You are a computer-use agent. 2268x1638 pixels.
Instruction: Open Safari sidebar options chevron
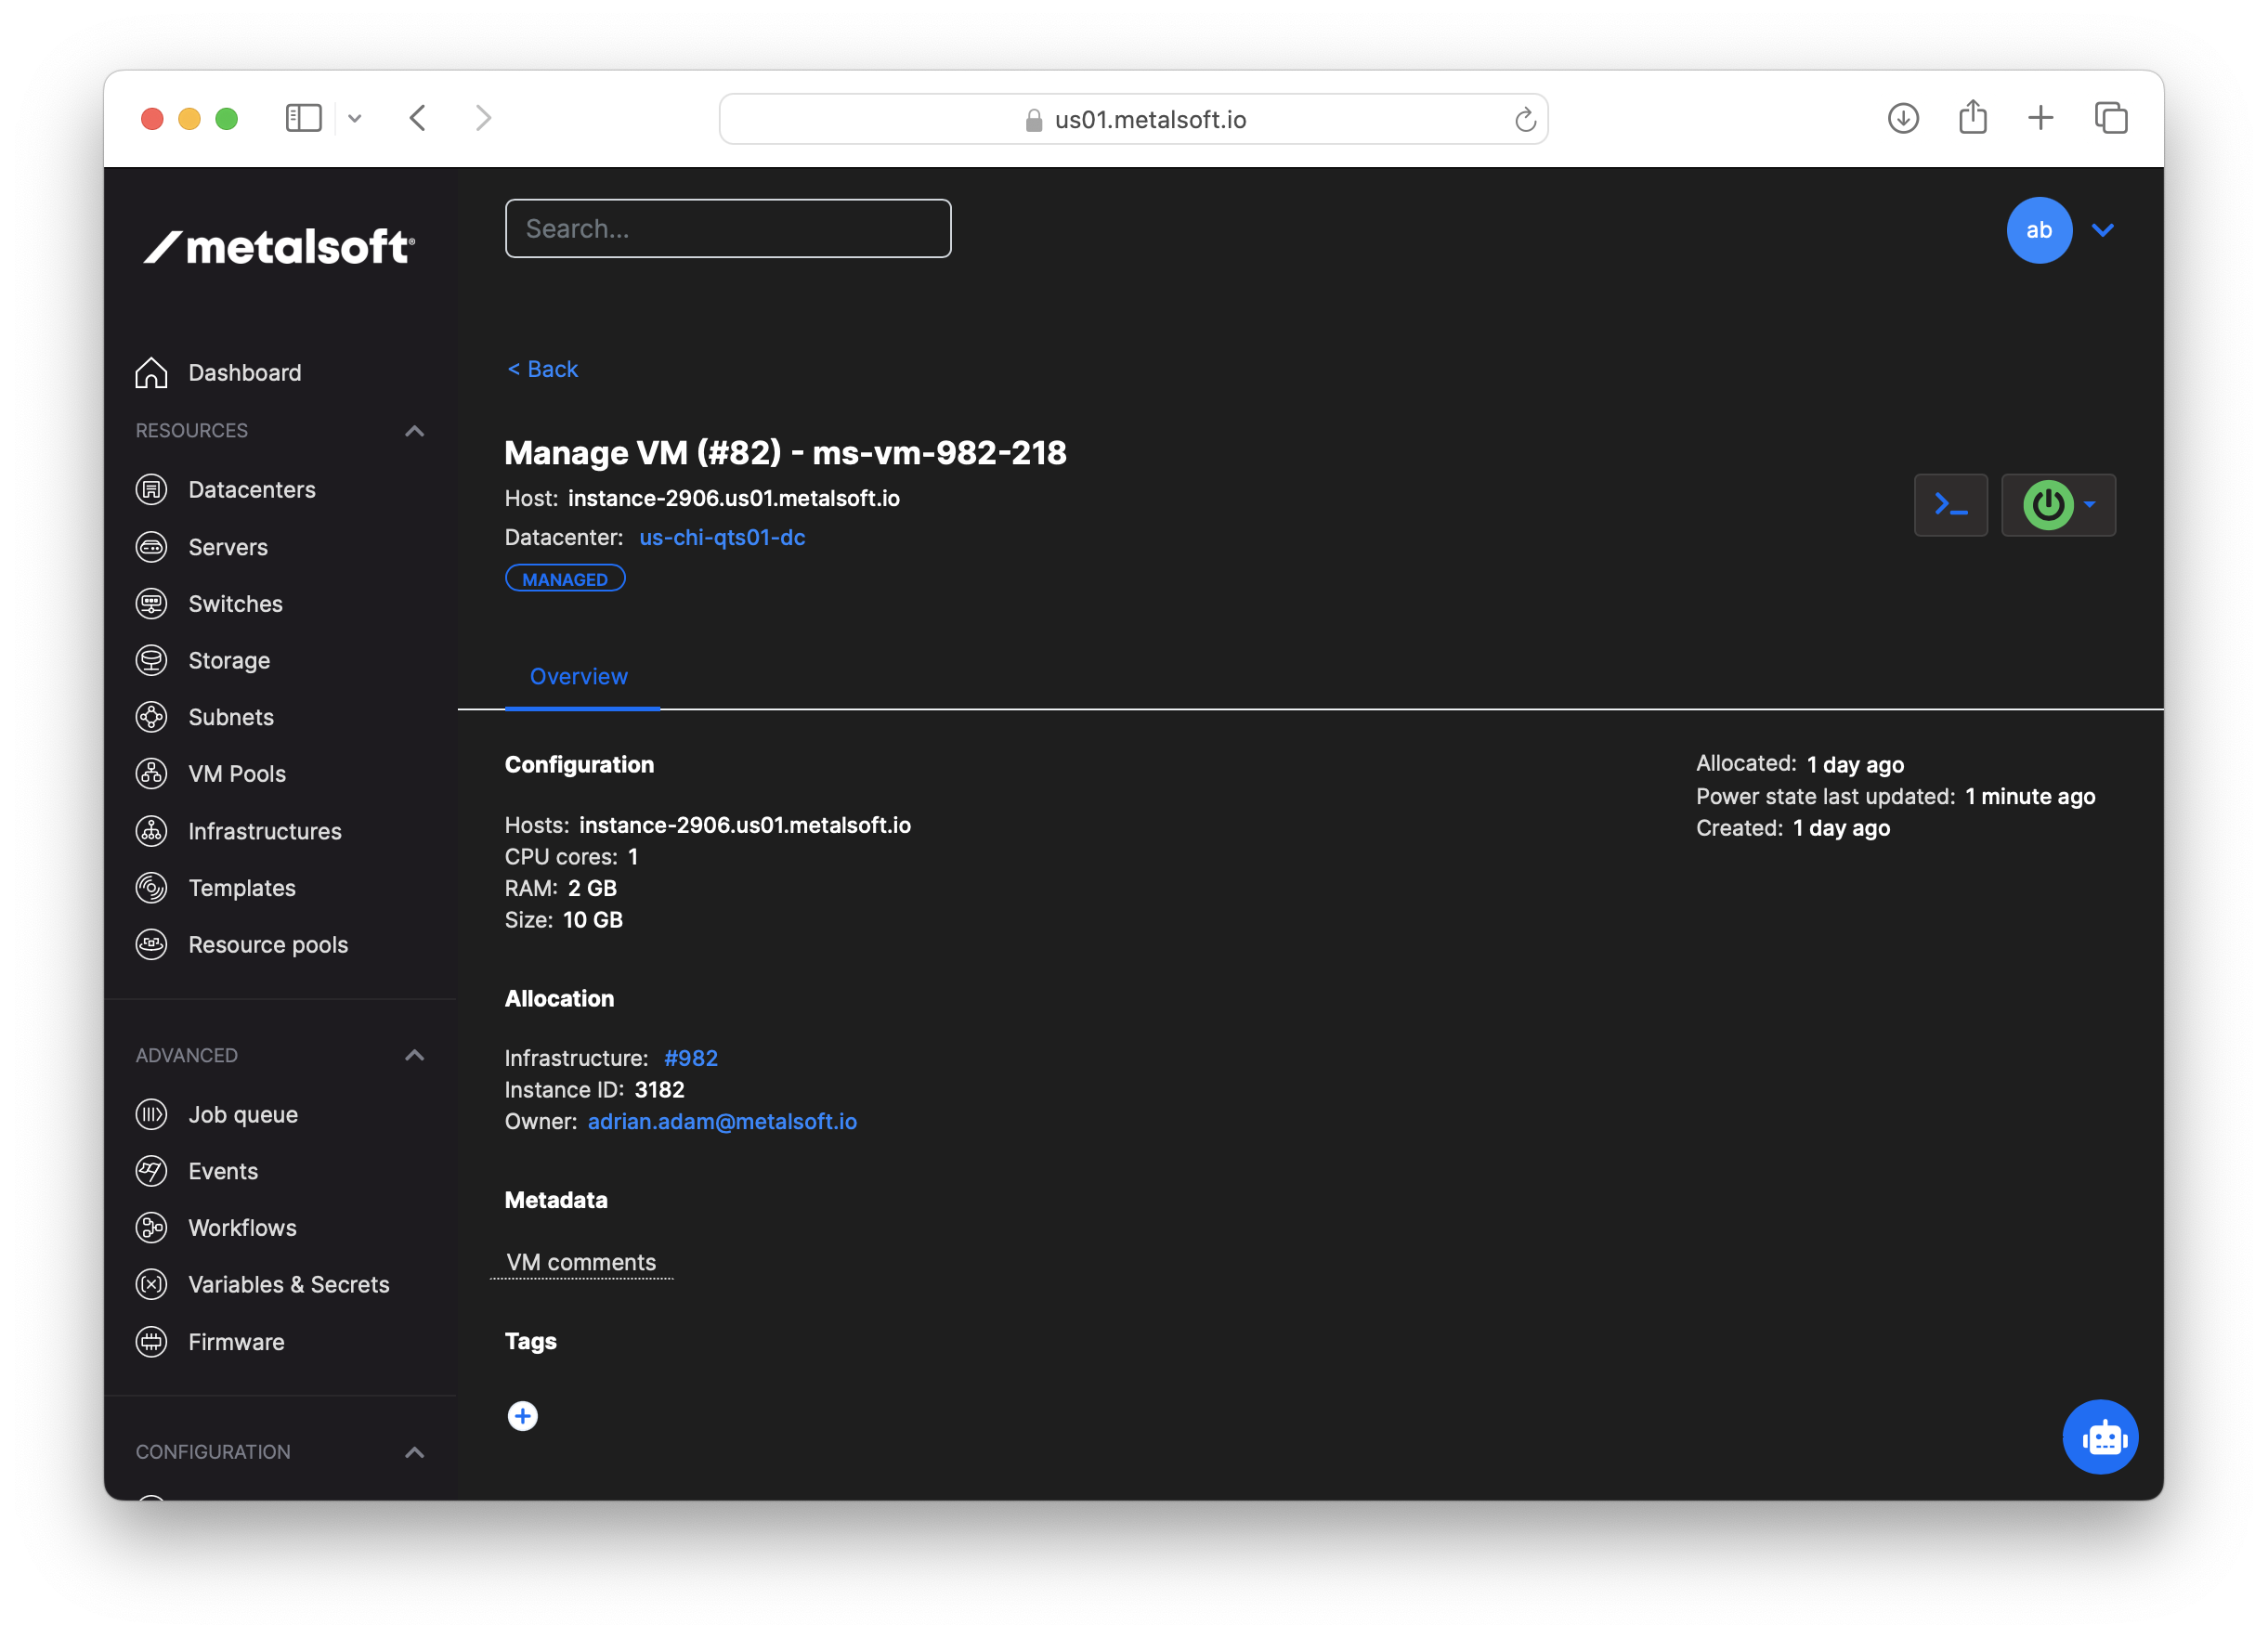click(x=354, y=119)
